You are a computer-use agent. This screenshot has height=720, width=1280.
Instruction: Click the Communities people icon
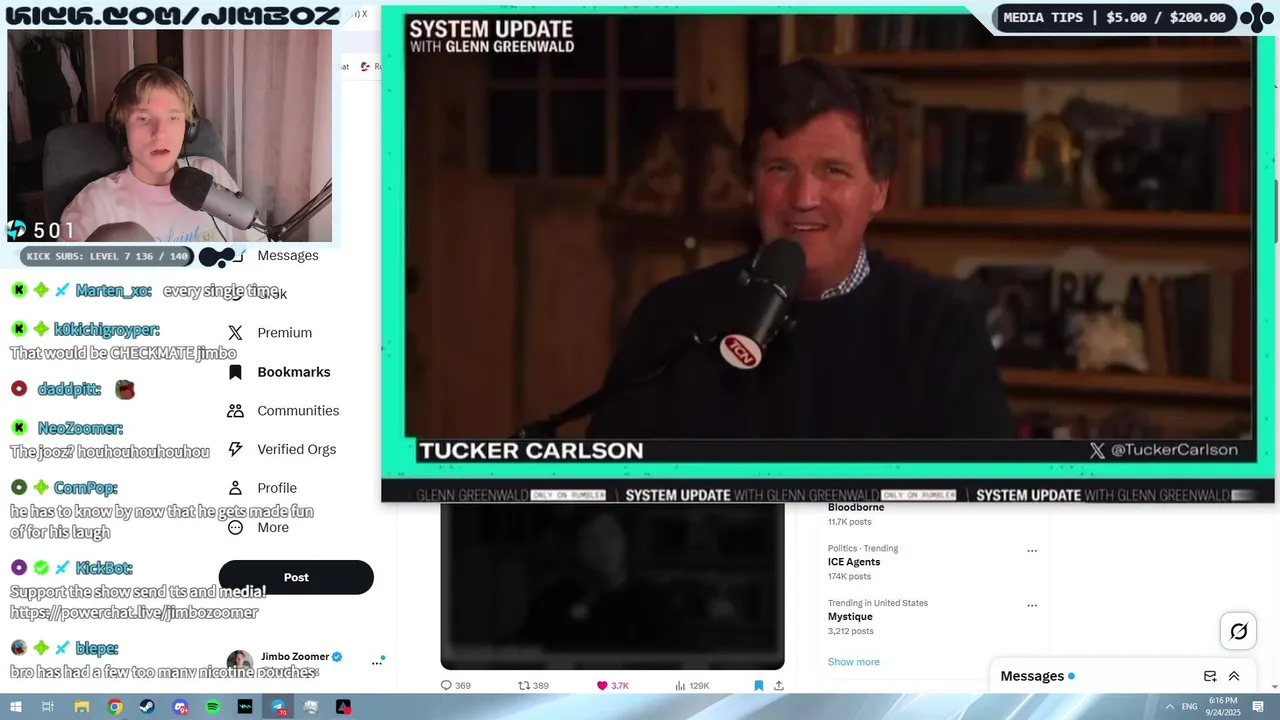click(235, 411)
